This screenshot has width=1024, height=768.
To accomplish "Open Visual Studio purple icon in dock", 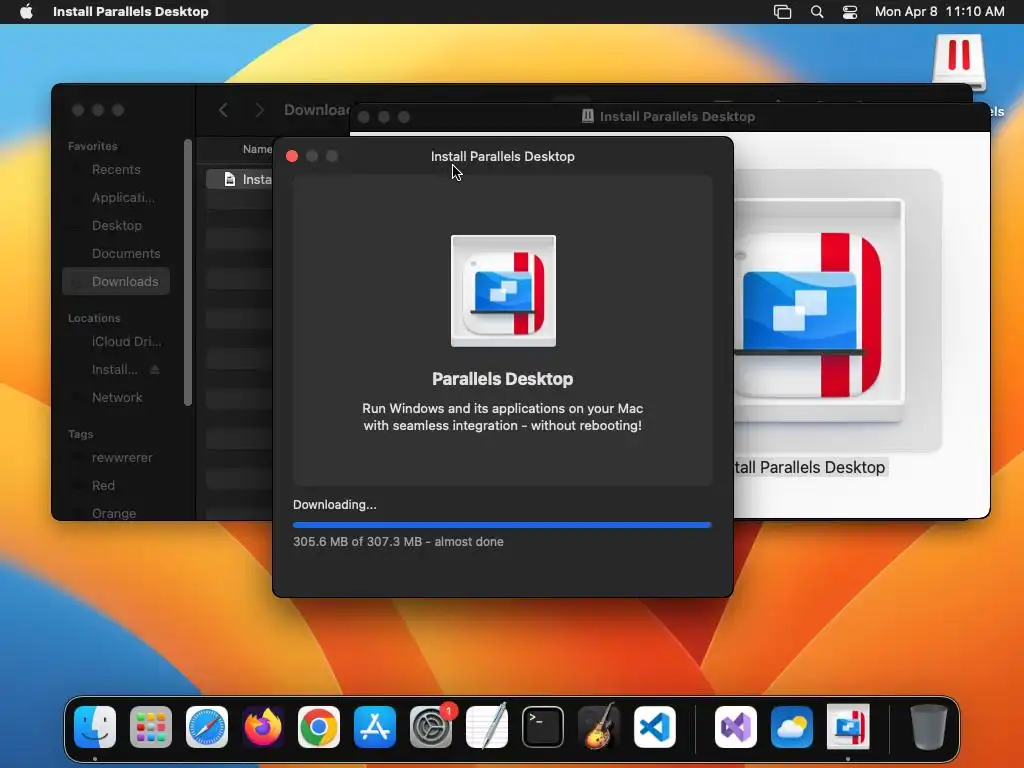I will click(735, 727).
